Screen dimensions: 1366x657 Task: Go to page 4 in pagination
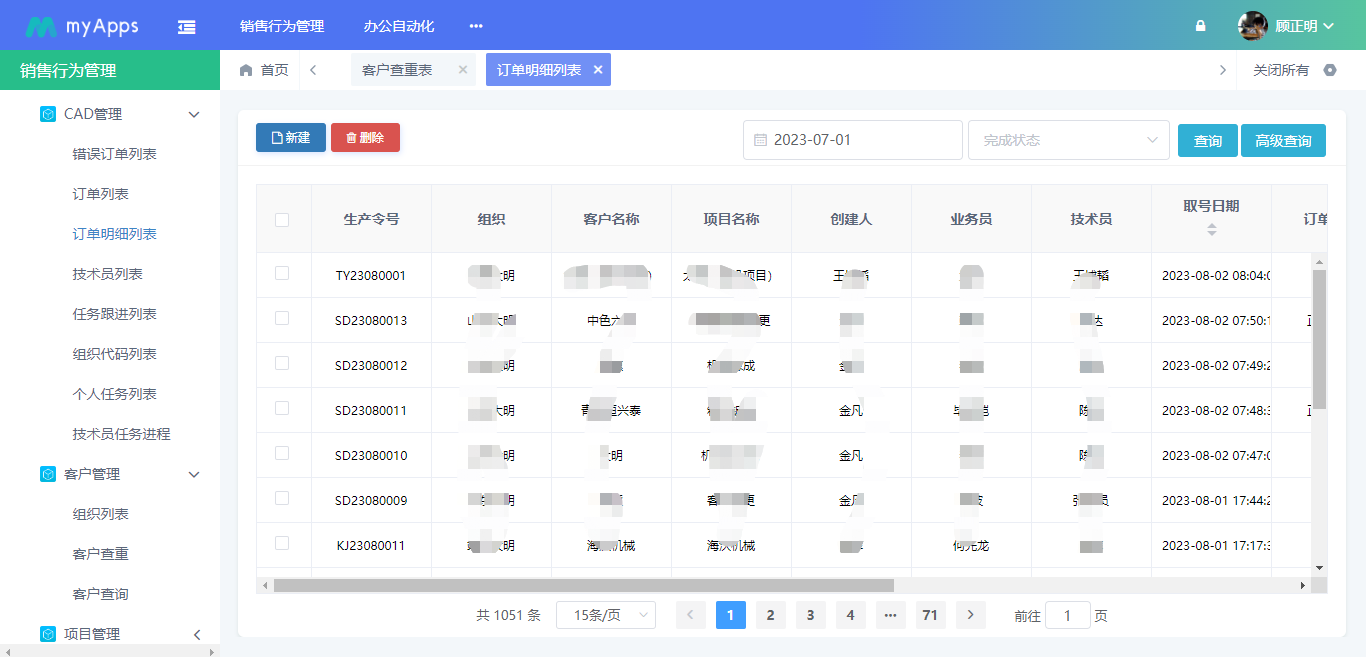(850, 615)
